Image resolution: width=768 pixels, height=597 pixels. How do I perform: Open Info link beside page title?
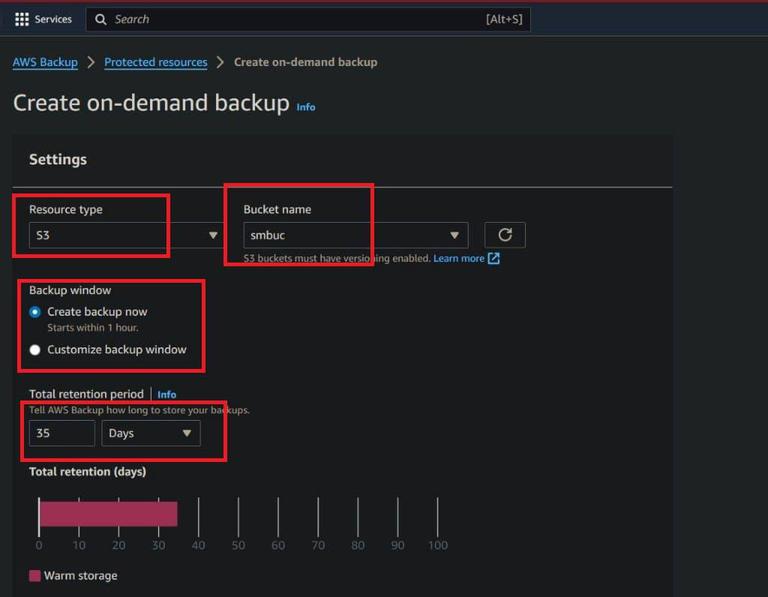click(x=306, y=107)
